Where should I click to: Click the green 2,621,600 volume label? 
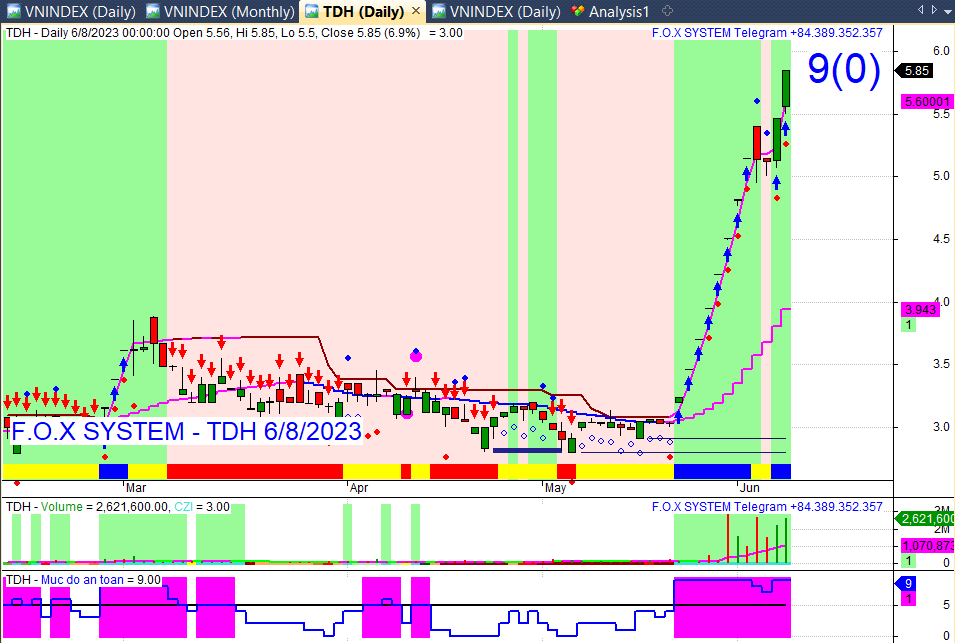[925, 519]
